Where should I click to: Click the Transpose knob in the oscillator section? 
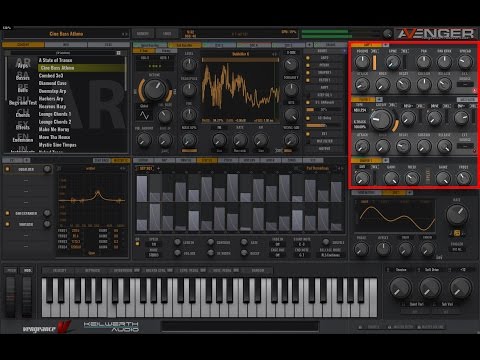point(189,89)
